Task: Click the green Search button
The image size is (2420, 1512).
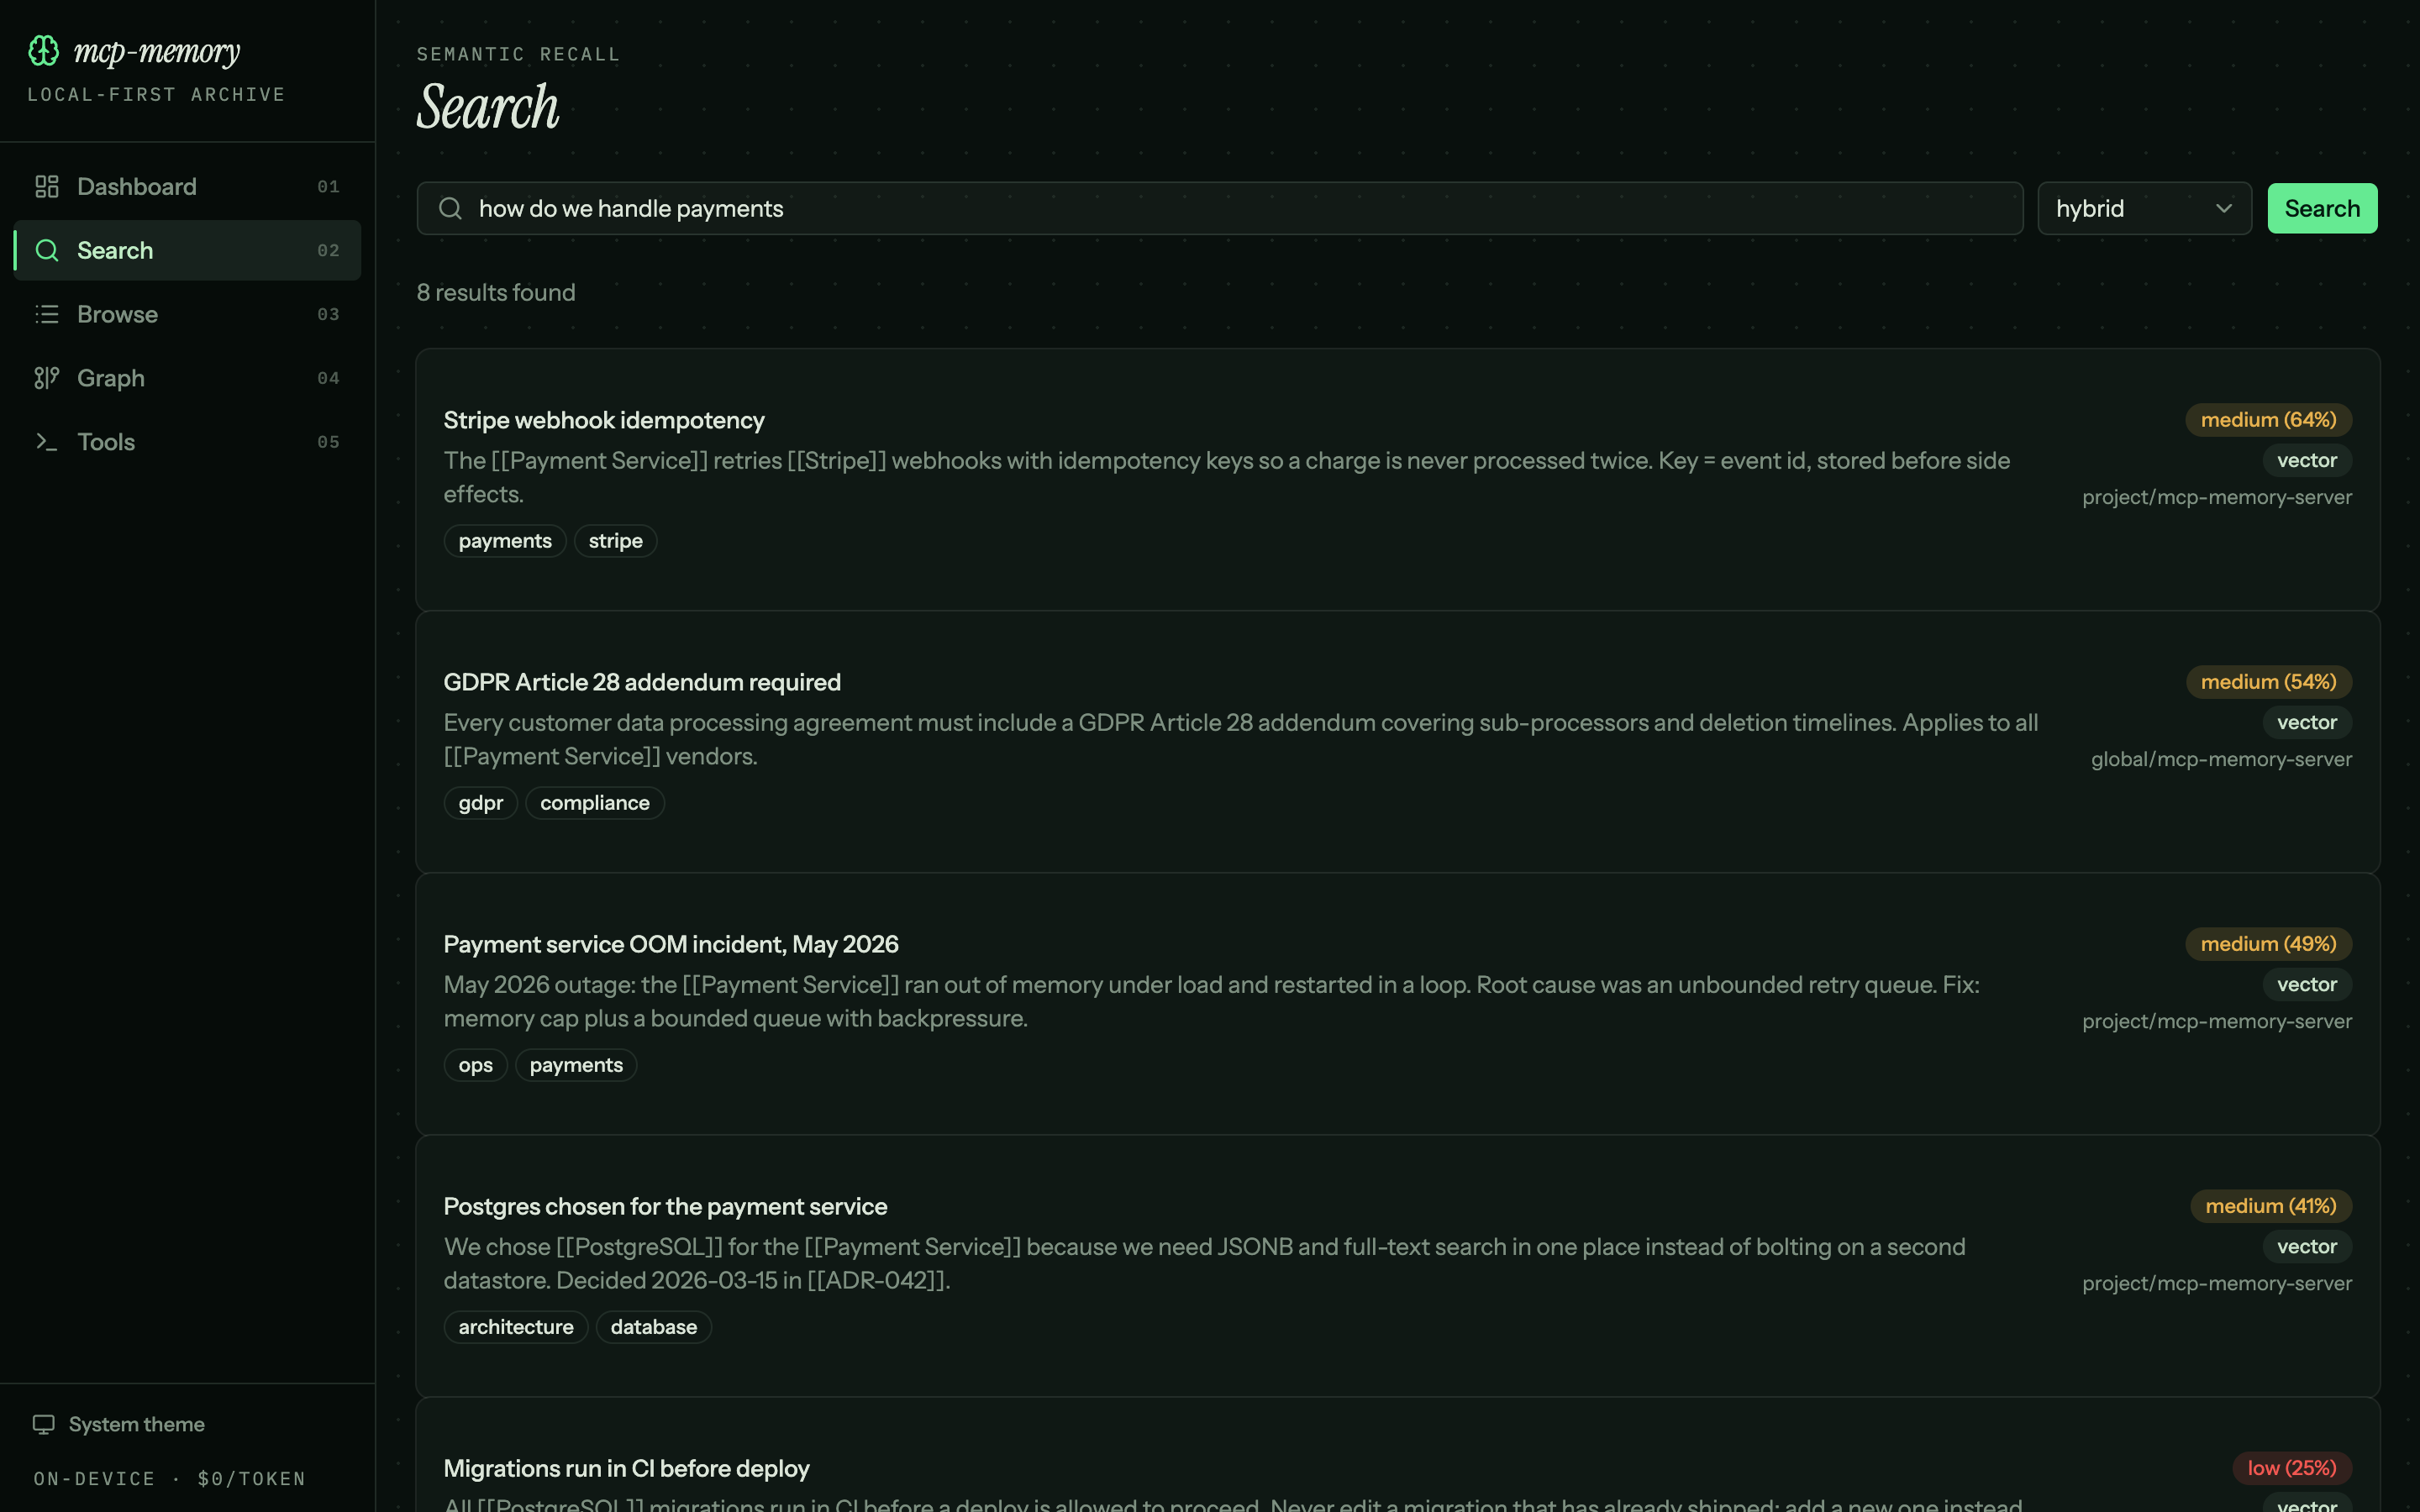Action: [x=2322, y=208]
